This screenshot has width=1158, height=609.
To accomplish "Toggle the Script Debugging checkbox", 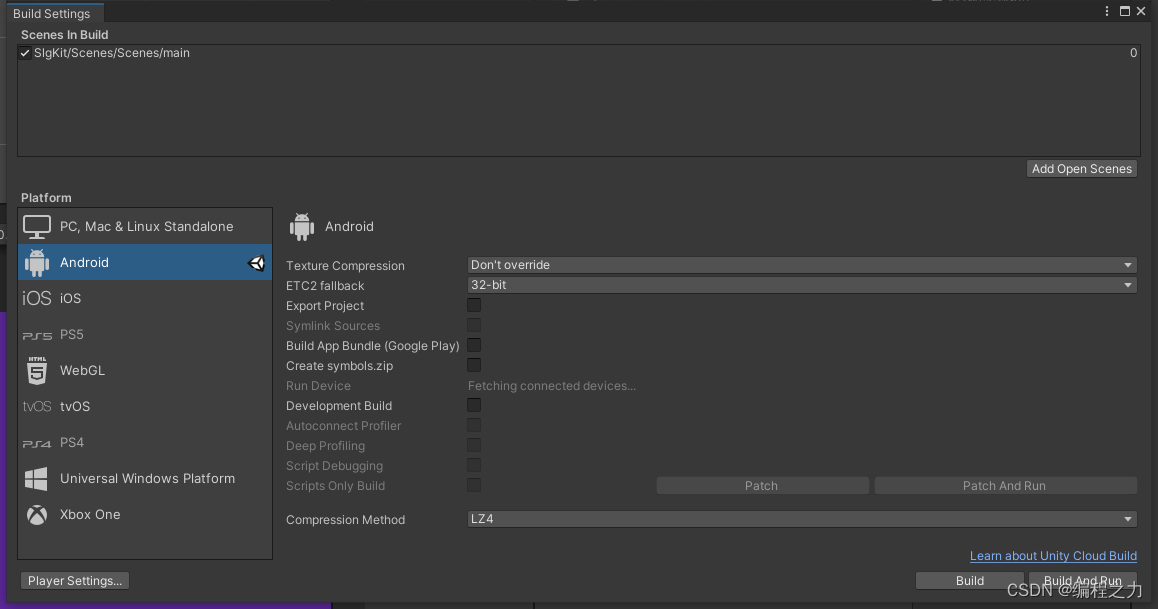I will pos(474,465).
